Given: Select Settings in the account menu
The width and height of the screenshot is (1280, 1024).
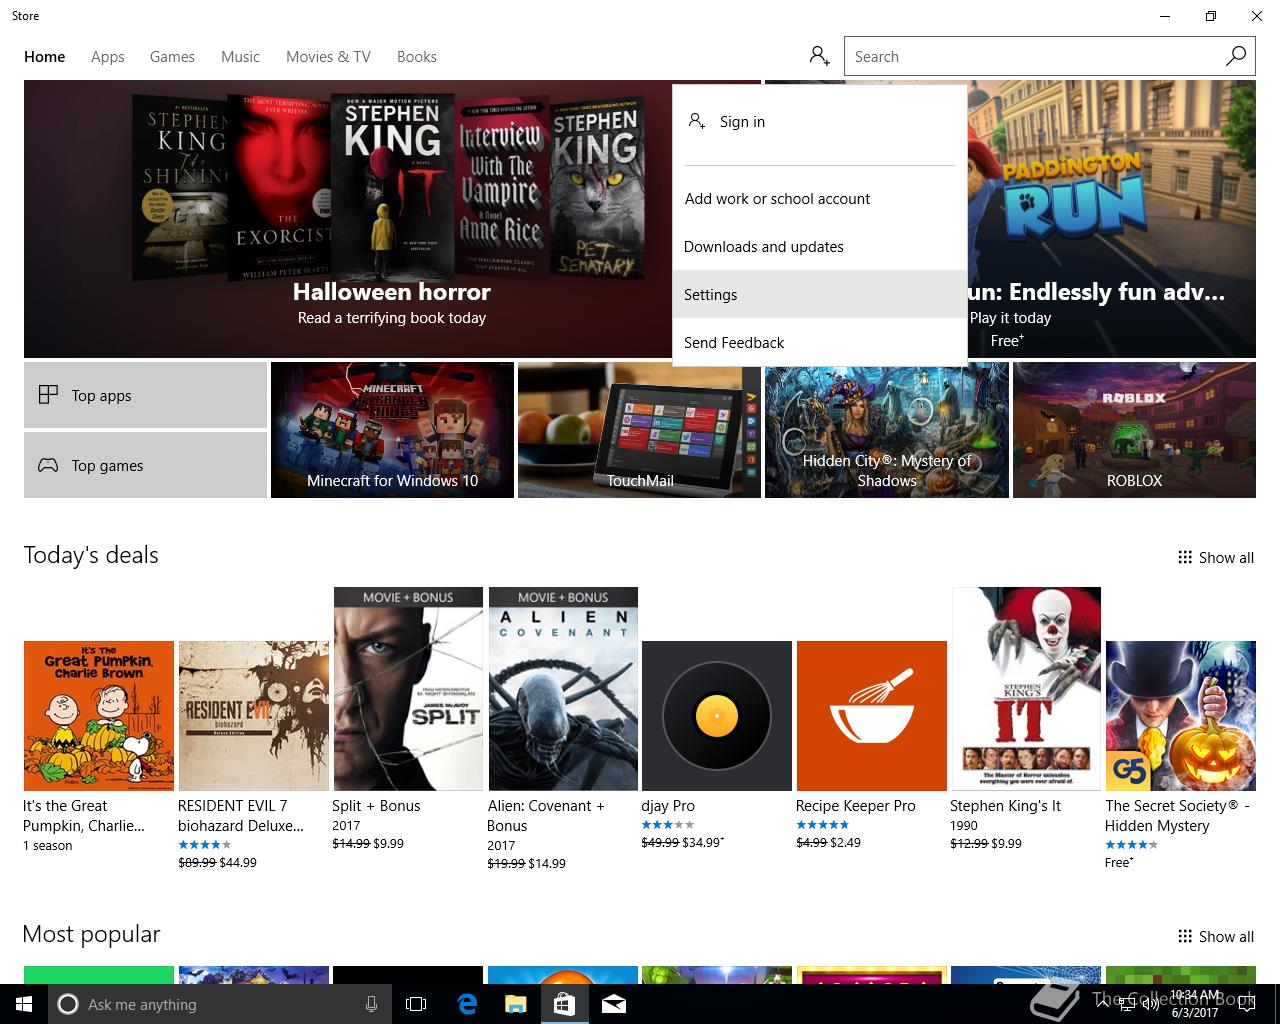Looking at the screenshot, I should (x=820, y=294).
